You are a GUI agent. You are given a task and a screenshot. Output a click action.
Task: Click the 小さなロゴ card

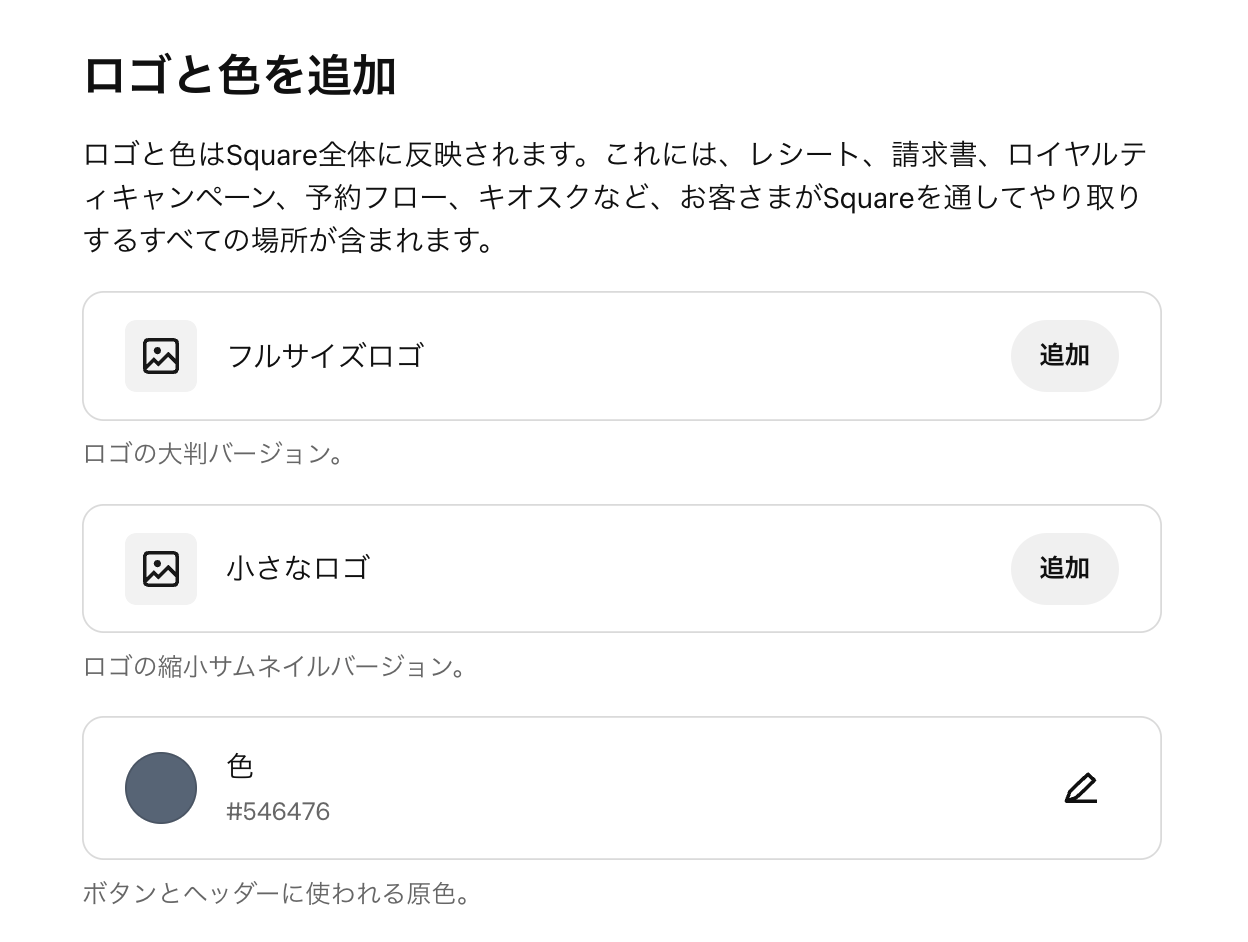(624, 569)
